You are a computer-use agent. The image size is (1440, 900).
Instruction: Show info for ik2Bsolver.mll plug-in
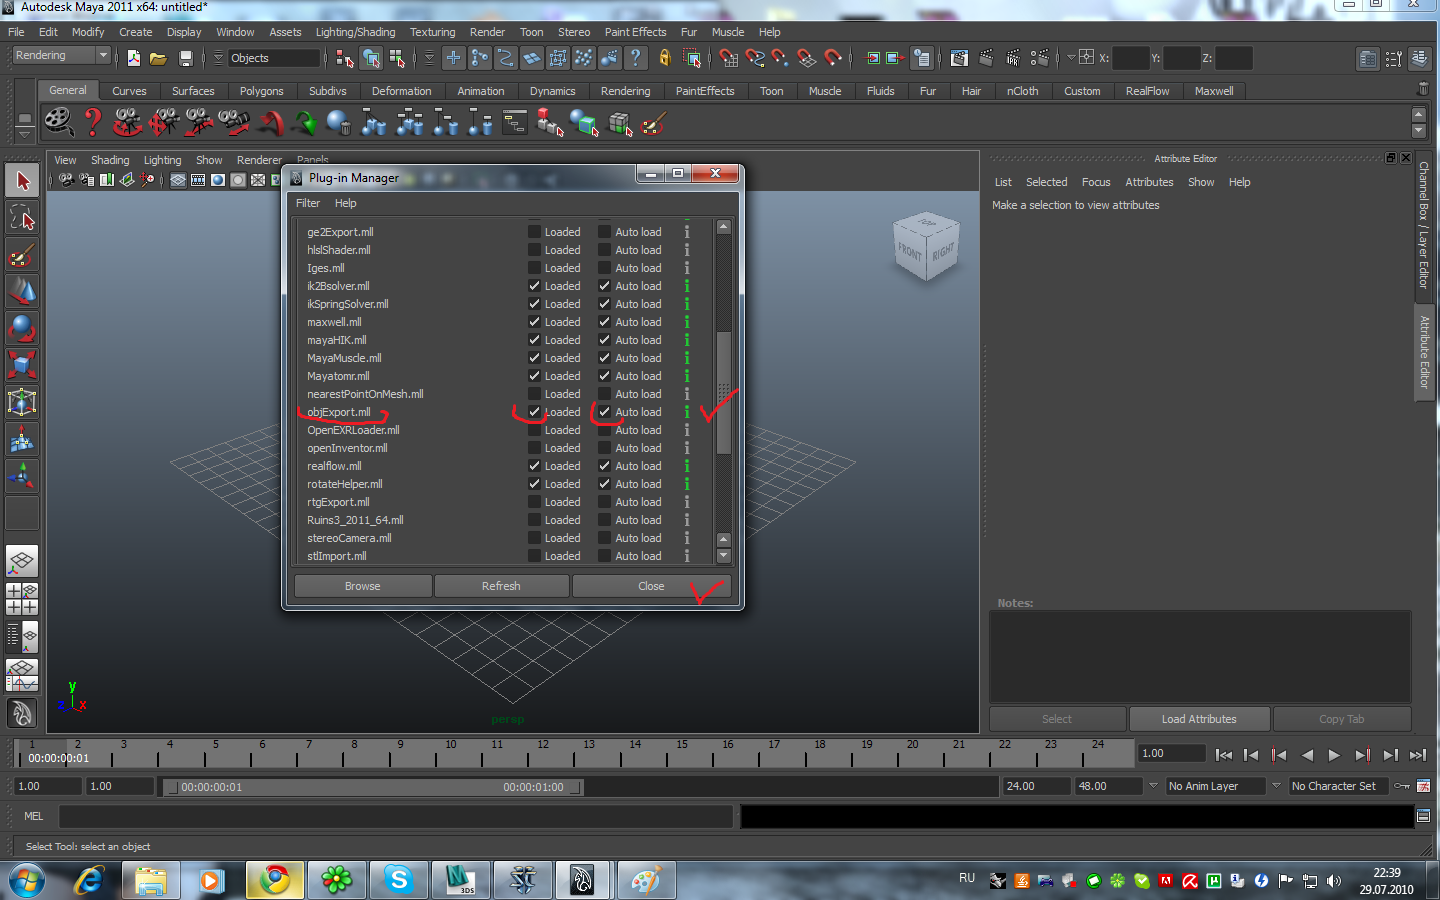[687, 286]
